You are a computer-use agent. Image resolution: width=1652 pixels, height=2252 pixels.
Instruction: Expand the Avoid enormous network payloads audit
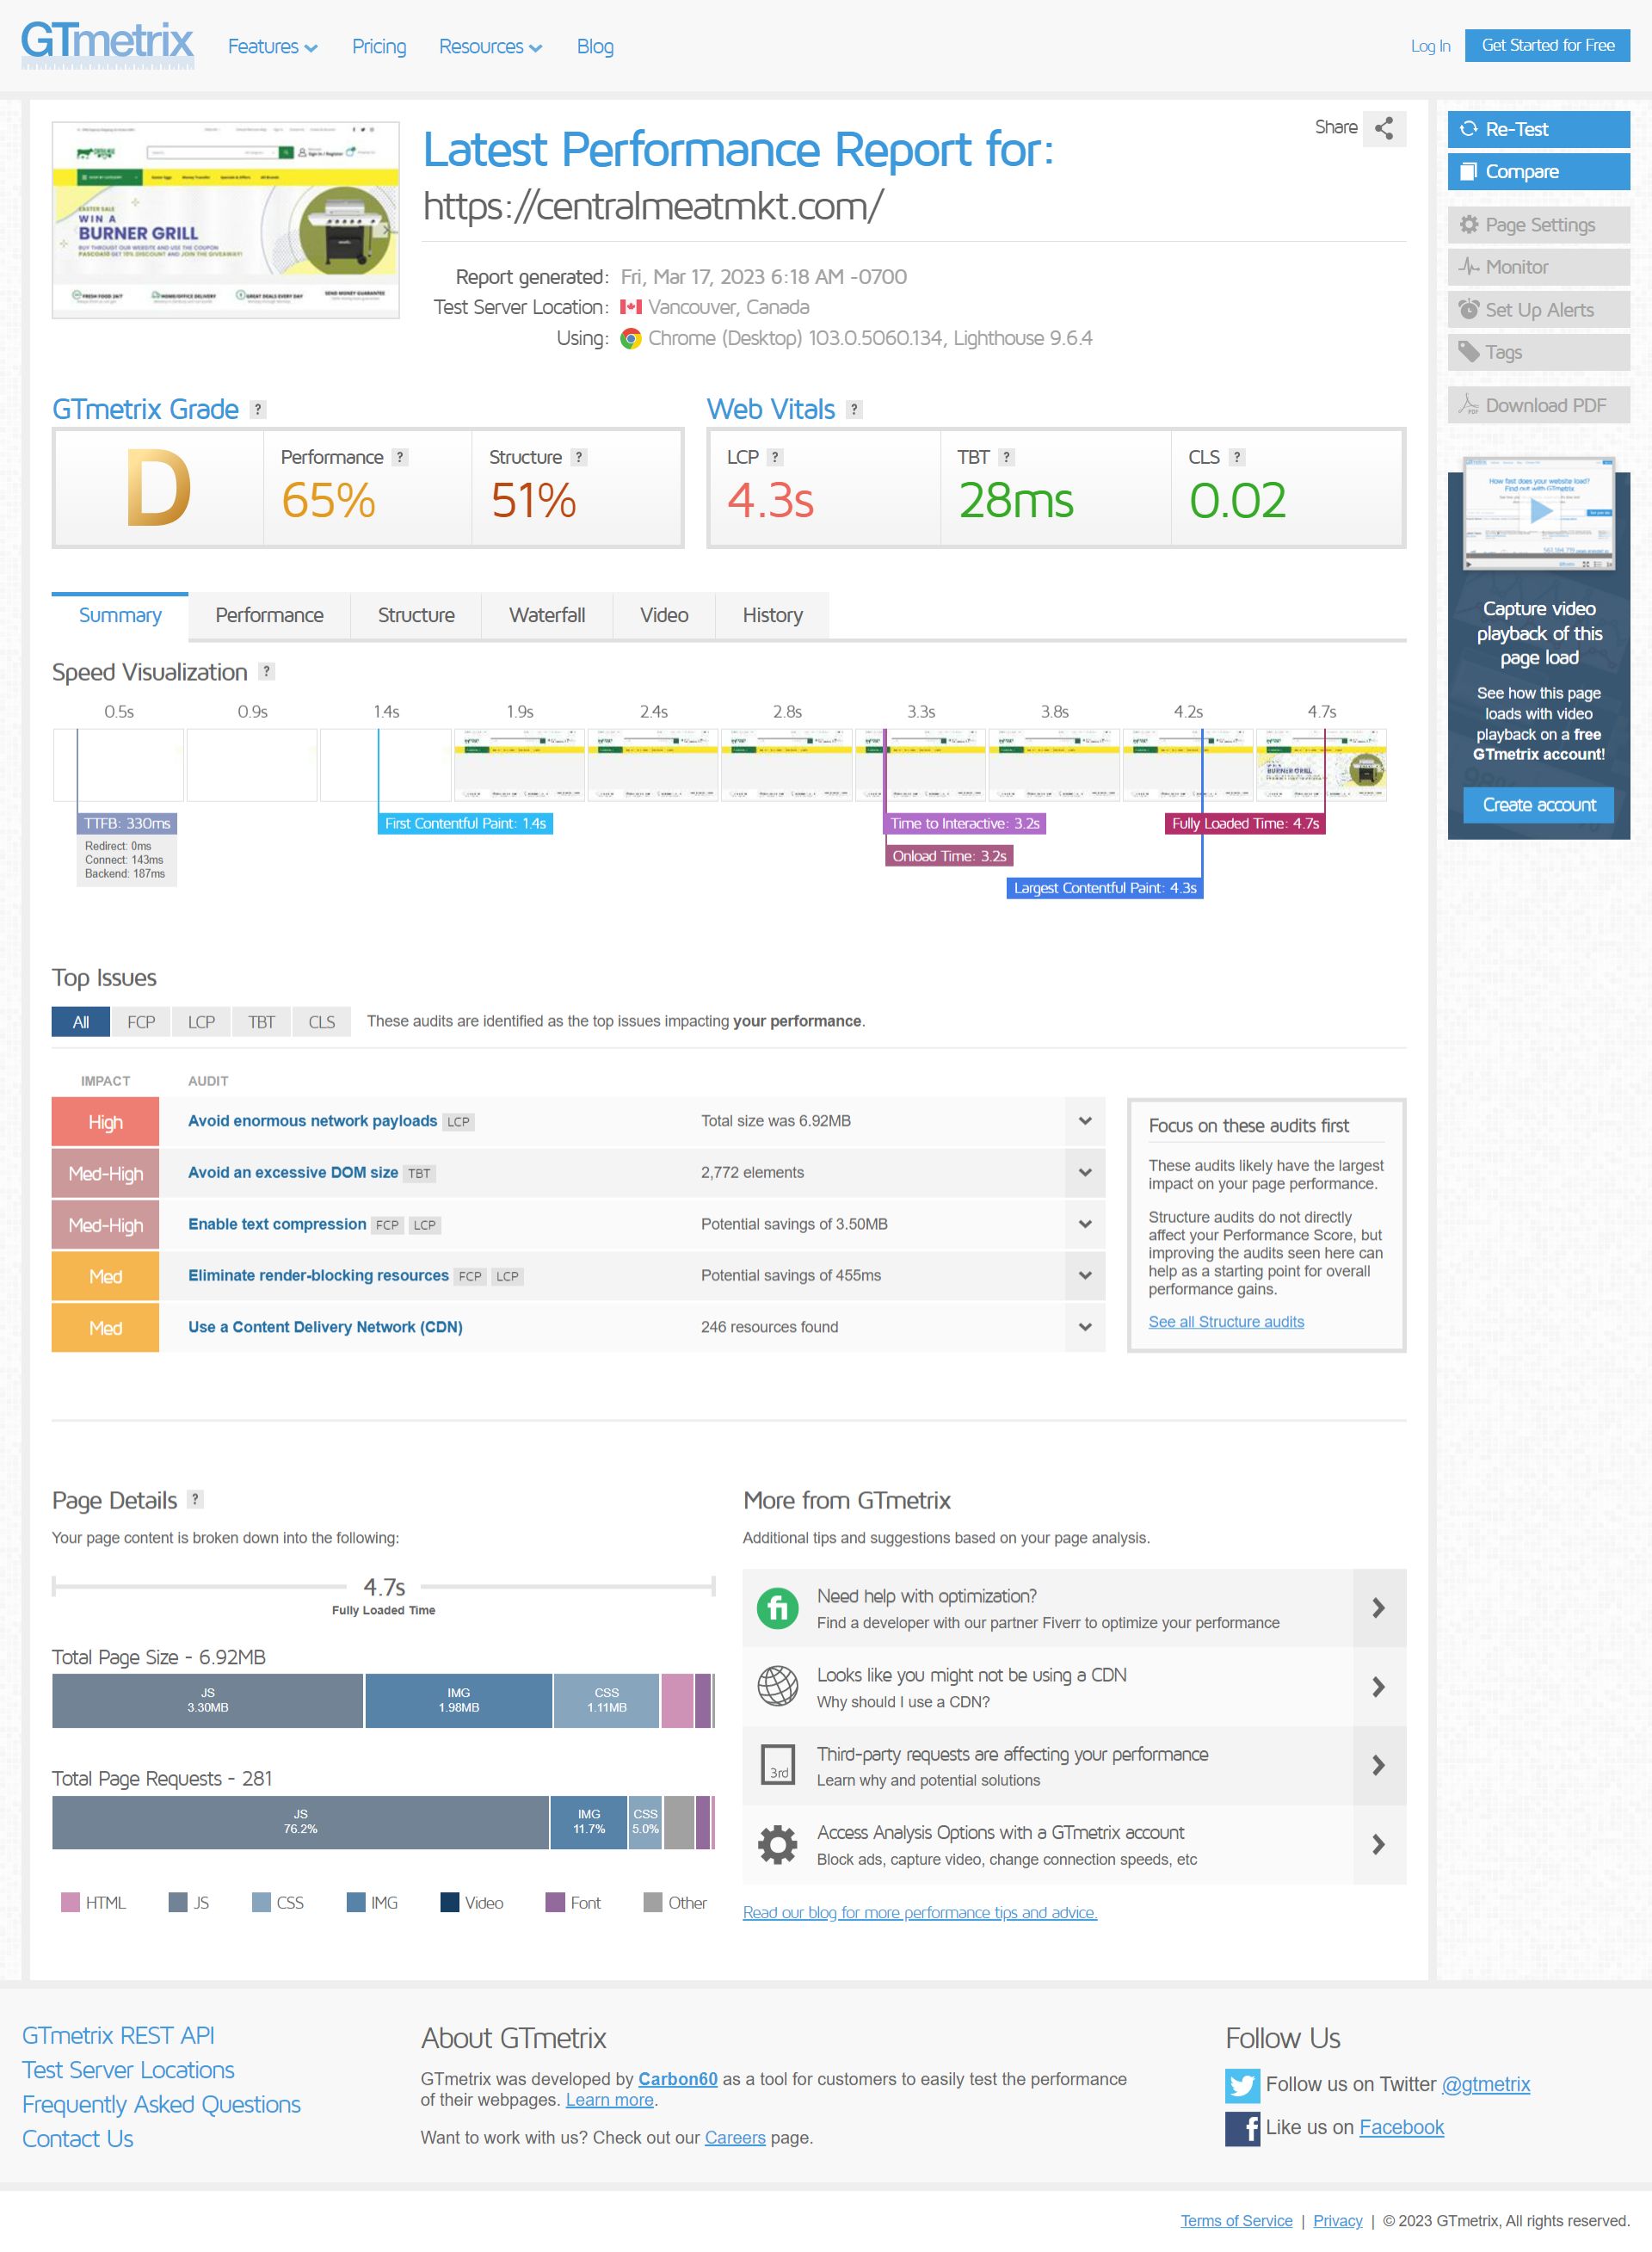1085,1122
